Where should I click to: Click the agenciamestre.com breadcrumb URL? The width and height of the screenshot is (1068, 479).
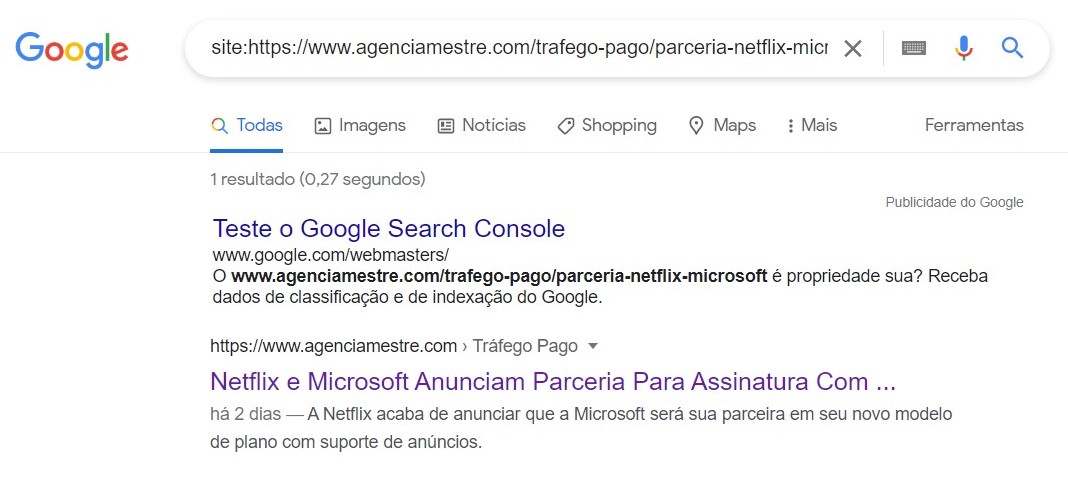tap(333, 346)
